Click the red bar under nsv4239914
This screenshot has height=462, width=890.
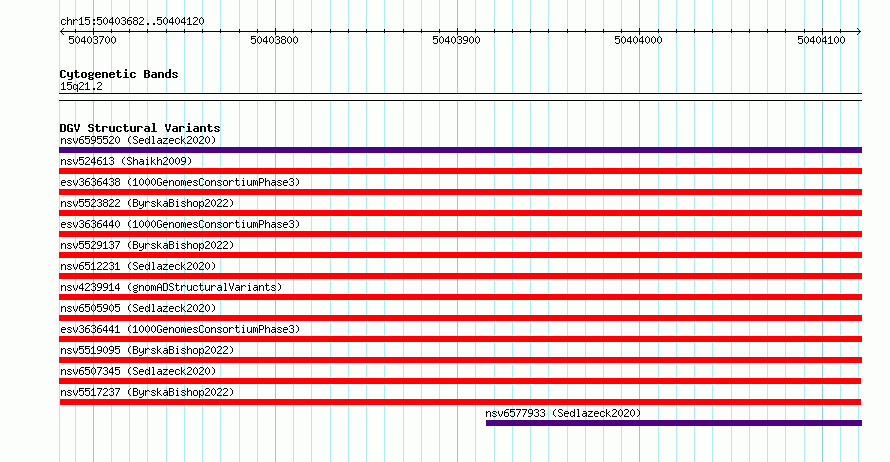[x=460, y=297]
